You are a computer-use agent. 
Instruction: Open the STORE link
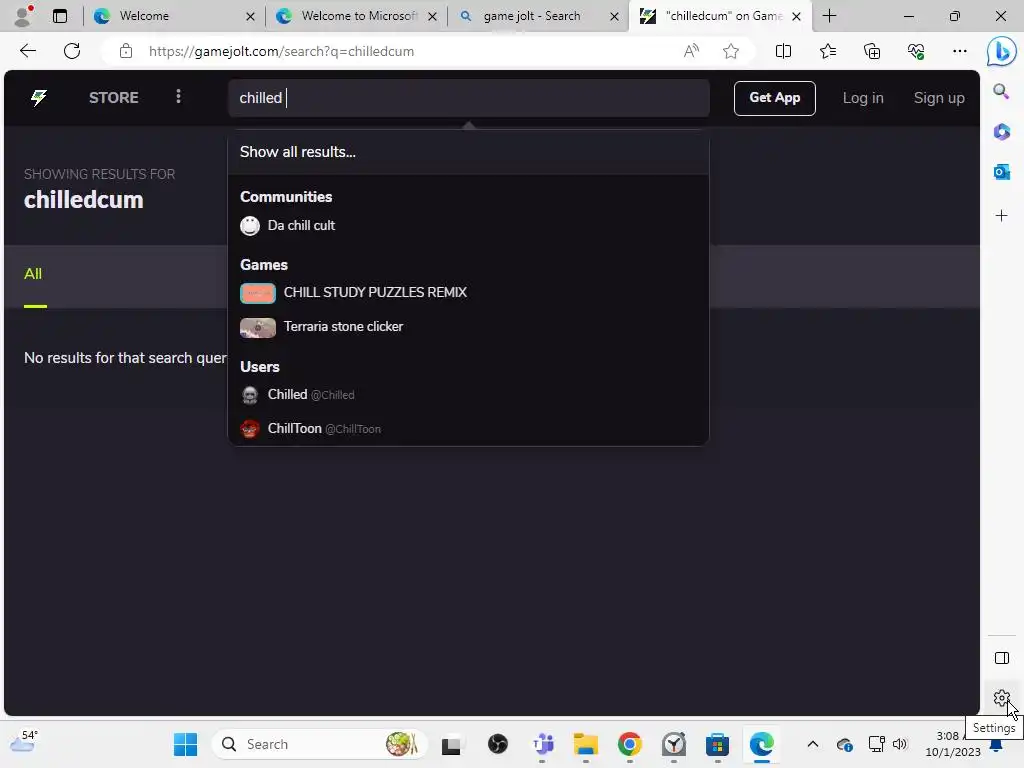pyautogui.click(x=114, y=98)
